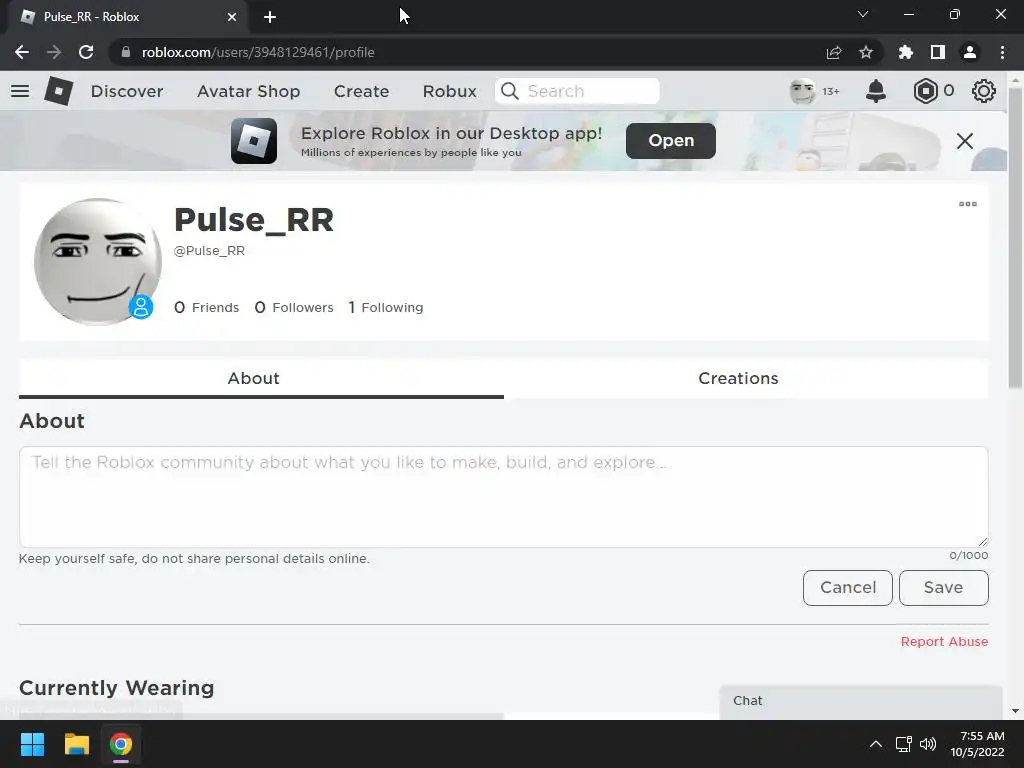Click the Pulse_RR profile avatar picture
The image size is (1024, 768).
point(97,261)
